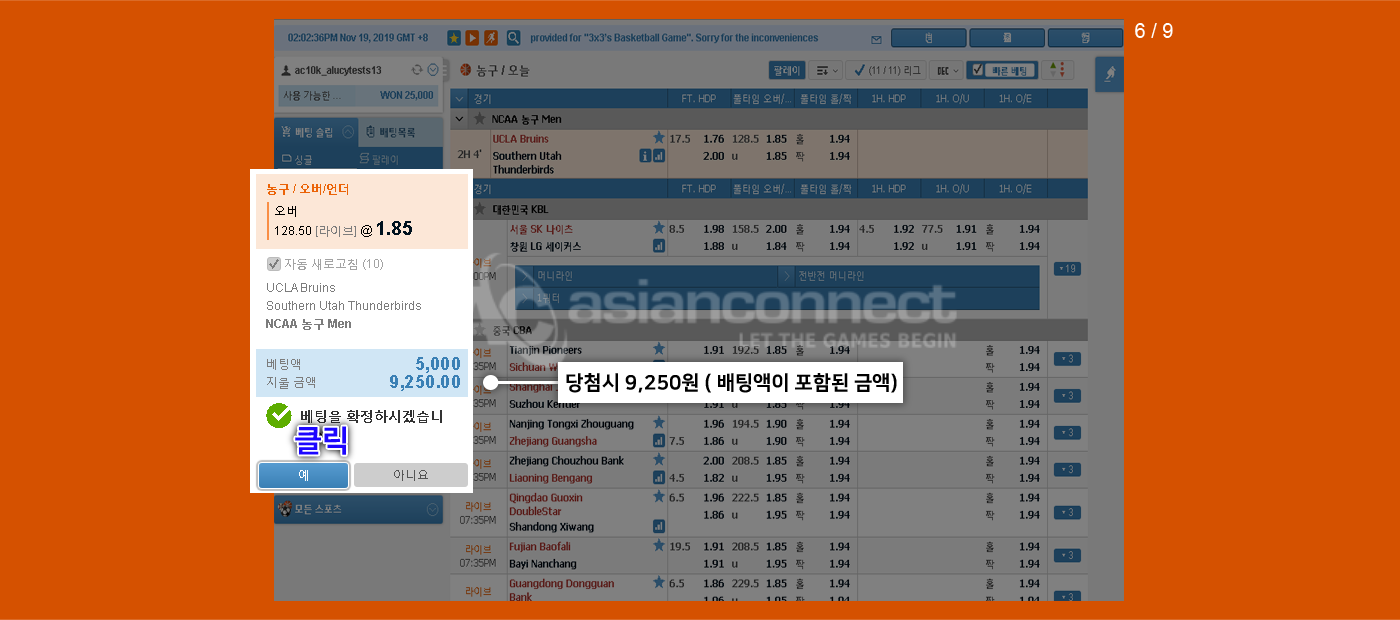Collapse the 베팅 슬립 panel chevron

pyautogui.click(x=348, y=132)
